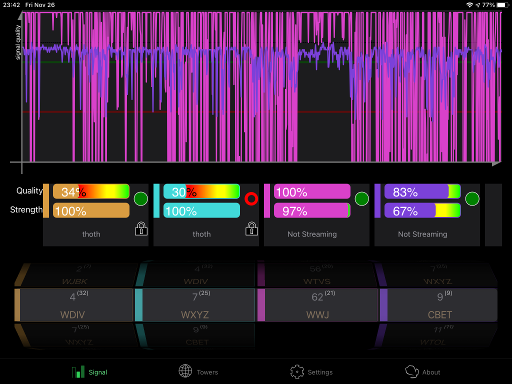Choose dimmed WDIV above WXYZ in cyan picker
Viewport: 512px width, 384px height.
point(196,275)
